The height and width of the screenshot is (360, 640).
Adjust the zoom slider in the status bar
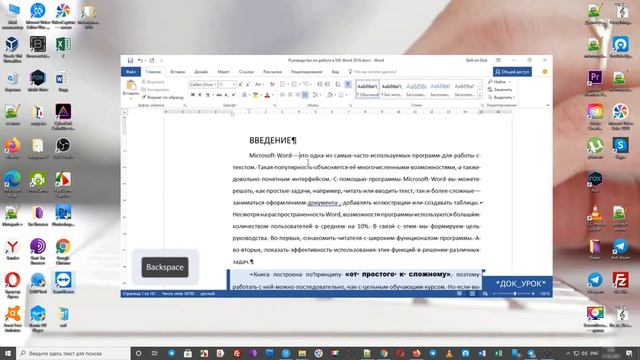[514, 293]
